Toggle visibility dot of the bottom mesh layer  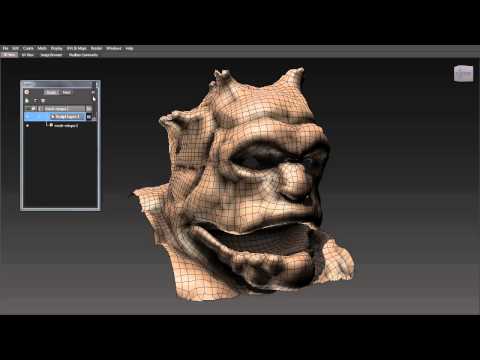27,126
